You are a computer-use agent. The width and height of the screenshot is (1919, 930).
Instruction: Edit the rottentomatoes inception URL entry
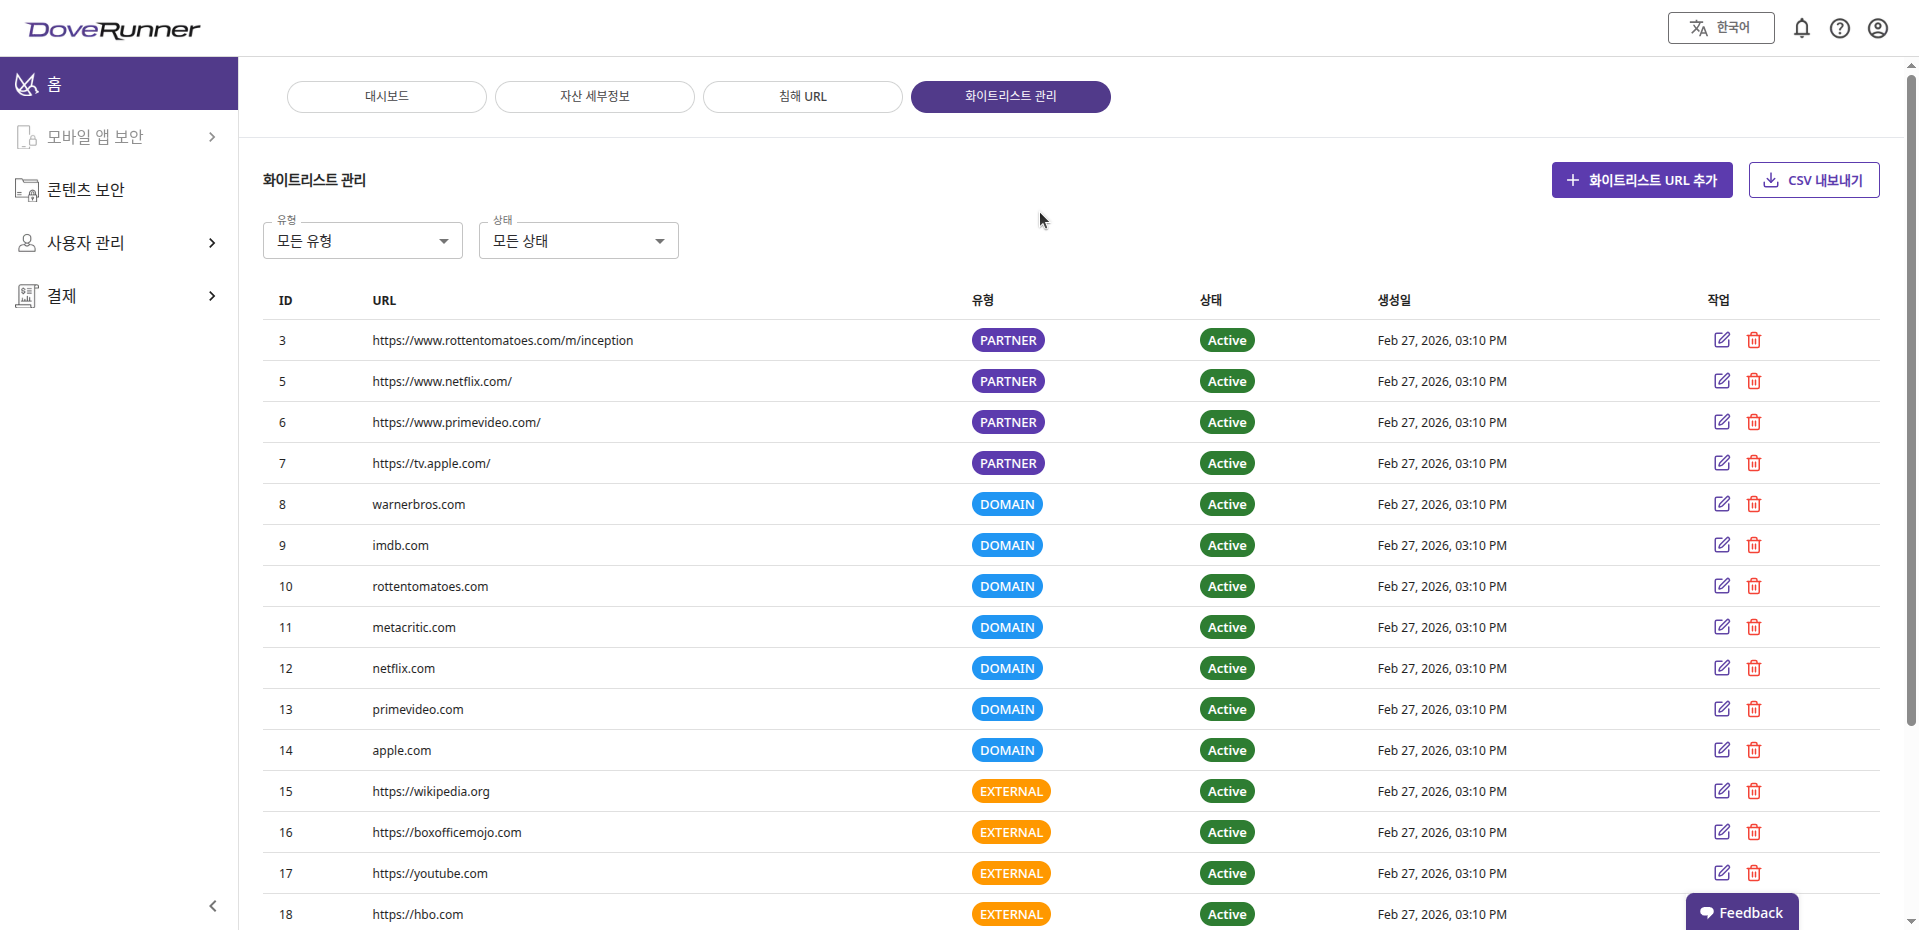coord(1721,340)
